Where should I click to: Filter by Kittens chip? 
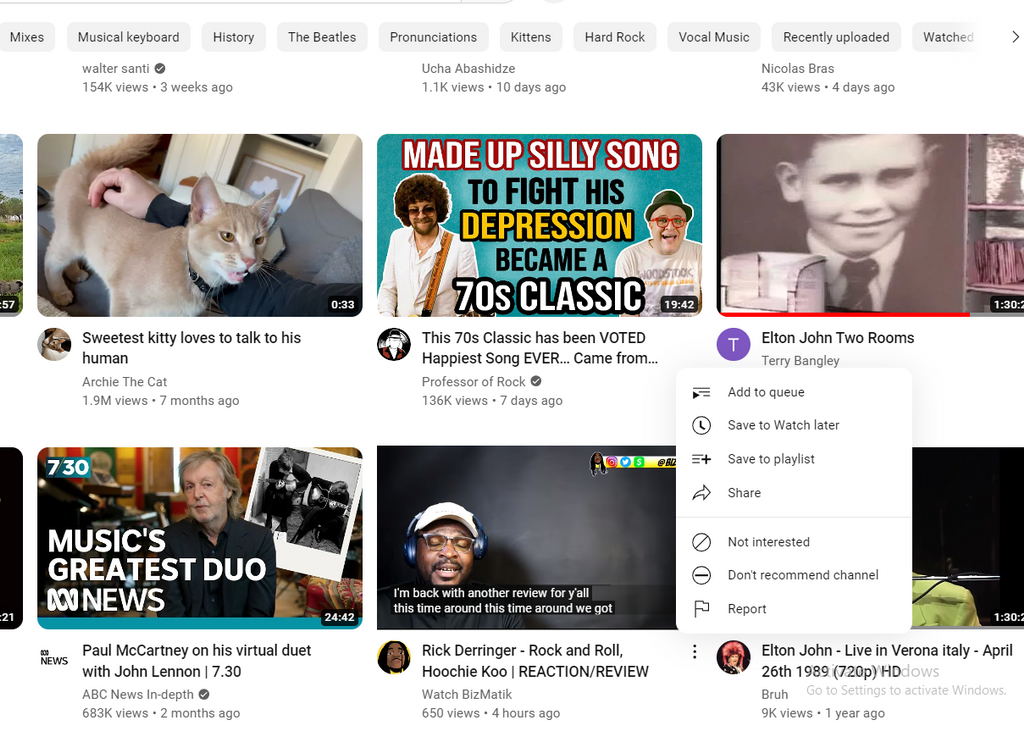(x=531, y=37)
